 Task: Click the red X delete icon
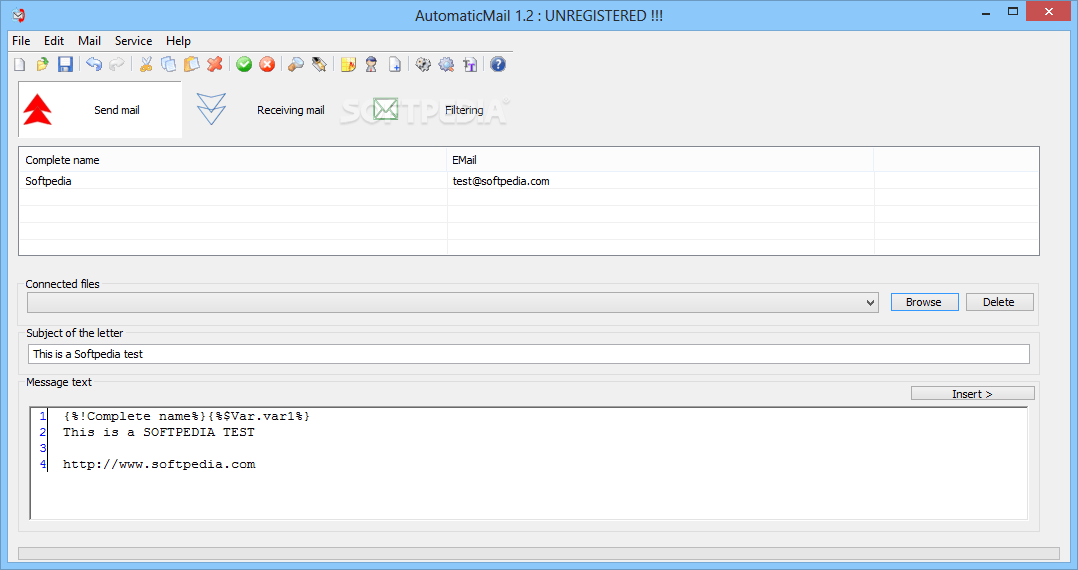[215, 65]
